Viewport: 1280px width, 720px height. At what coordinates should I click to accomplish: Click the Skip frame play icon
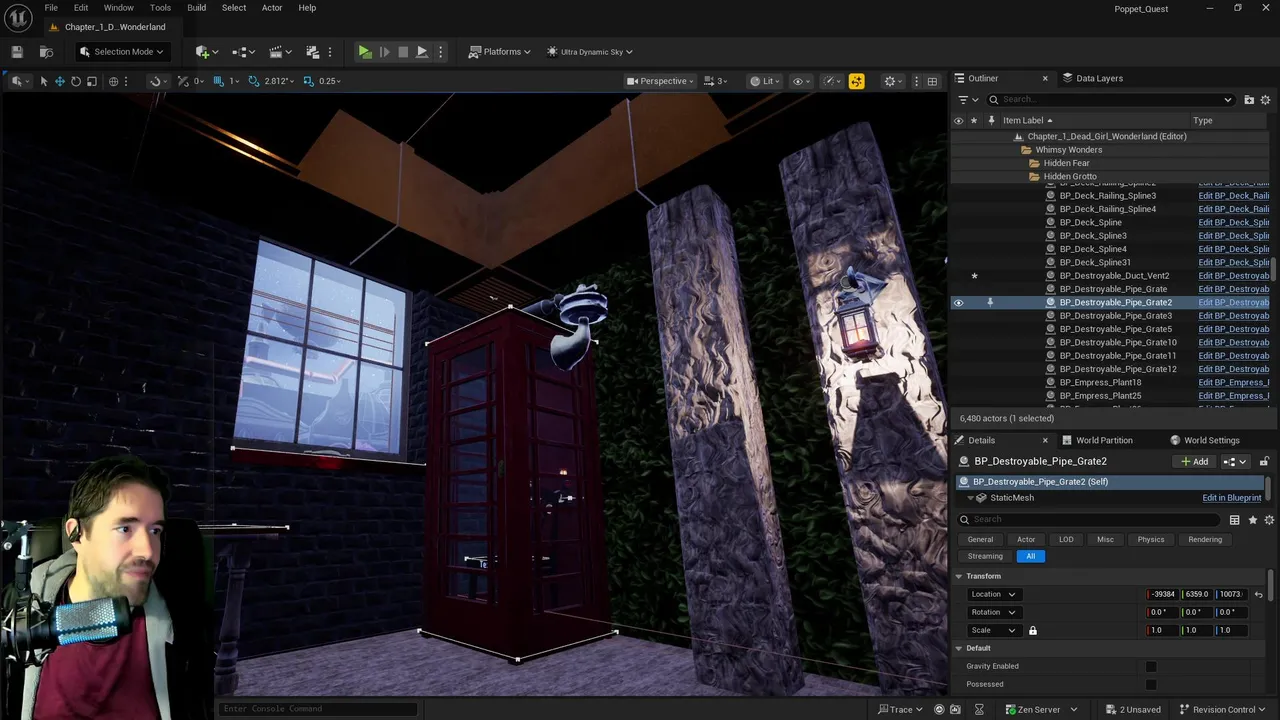384,52
